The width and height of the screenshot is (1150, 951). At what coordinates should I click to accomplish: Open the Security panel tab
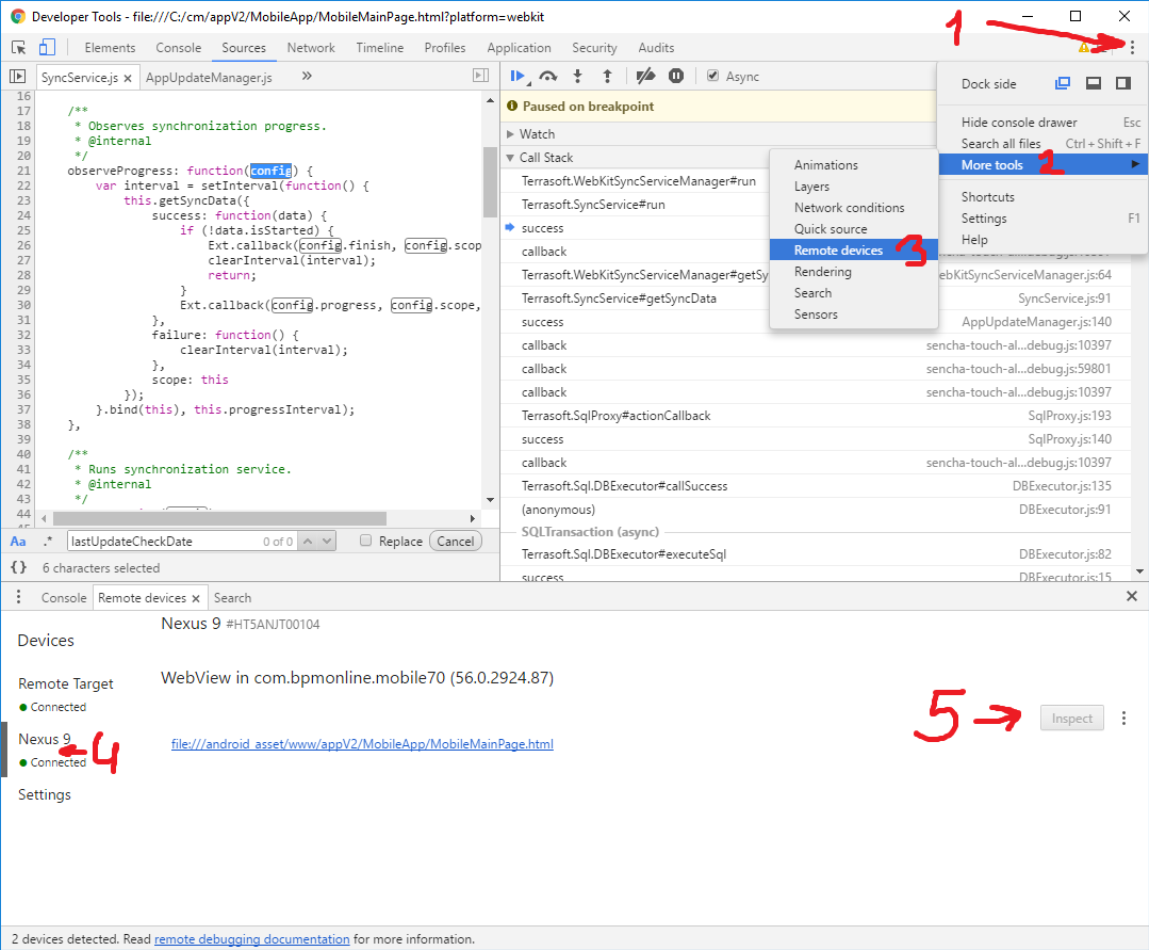[x=594, y=48]
